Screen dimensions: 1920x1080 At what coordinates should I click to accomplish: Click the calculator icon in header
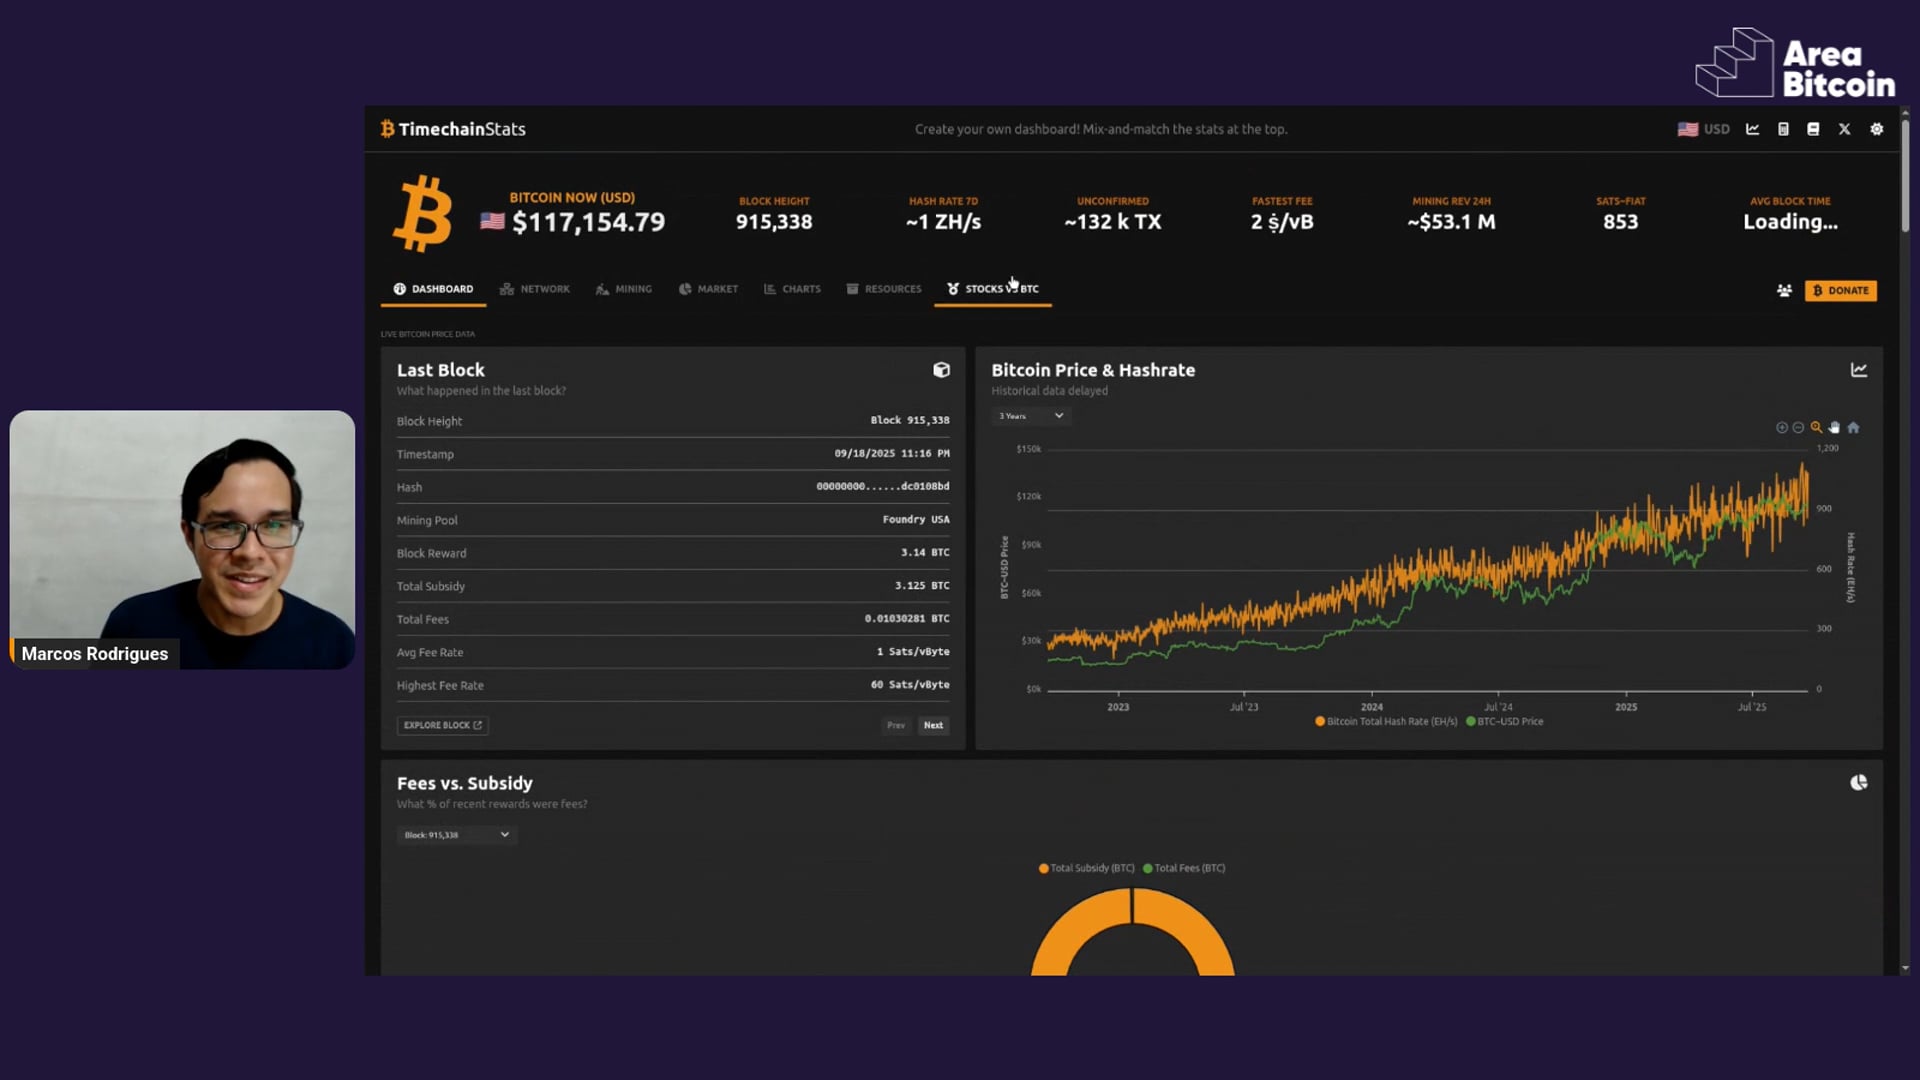[1783, 129]
